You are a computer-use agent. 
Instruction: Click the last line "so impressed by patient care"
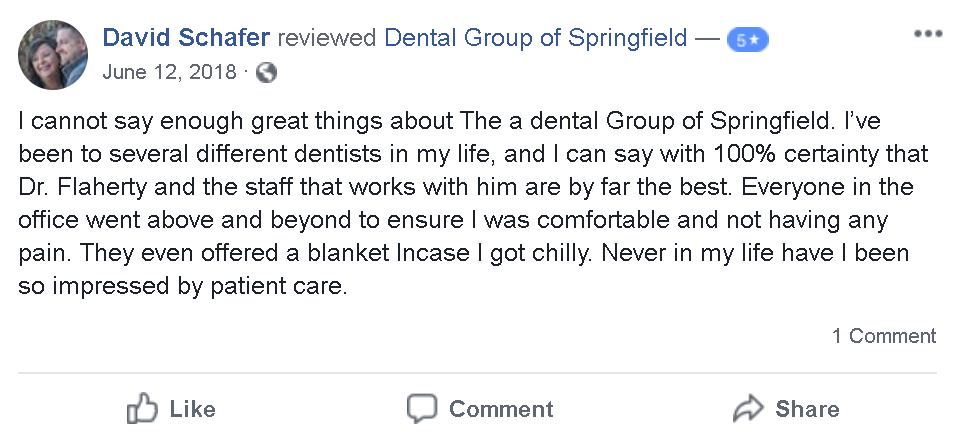(x=182, y=286)
